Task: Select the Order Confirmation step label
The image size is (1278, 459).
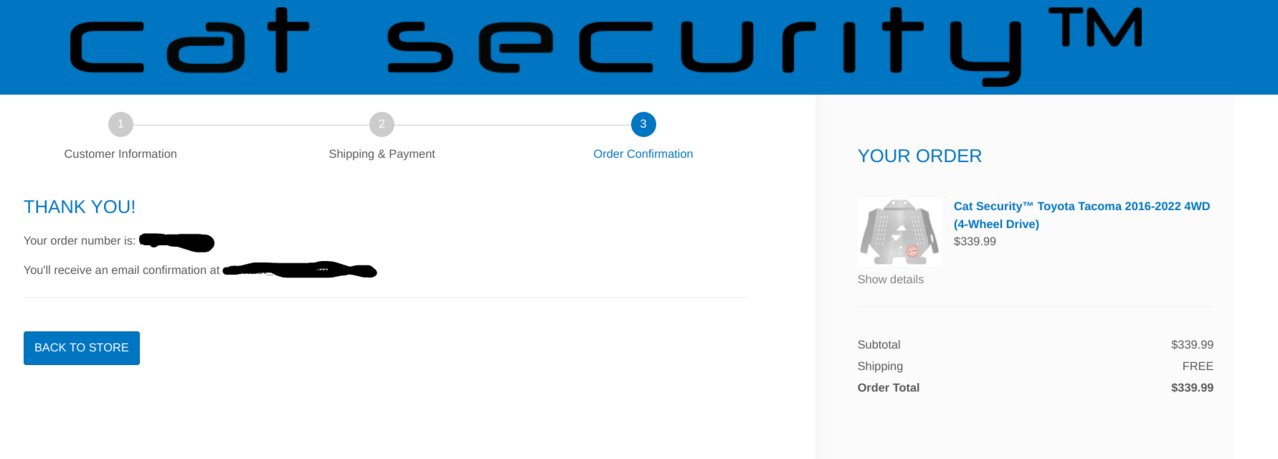Action: point(643,154)
